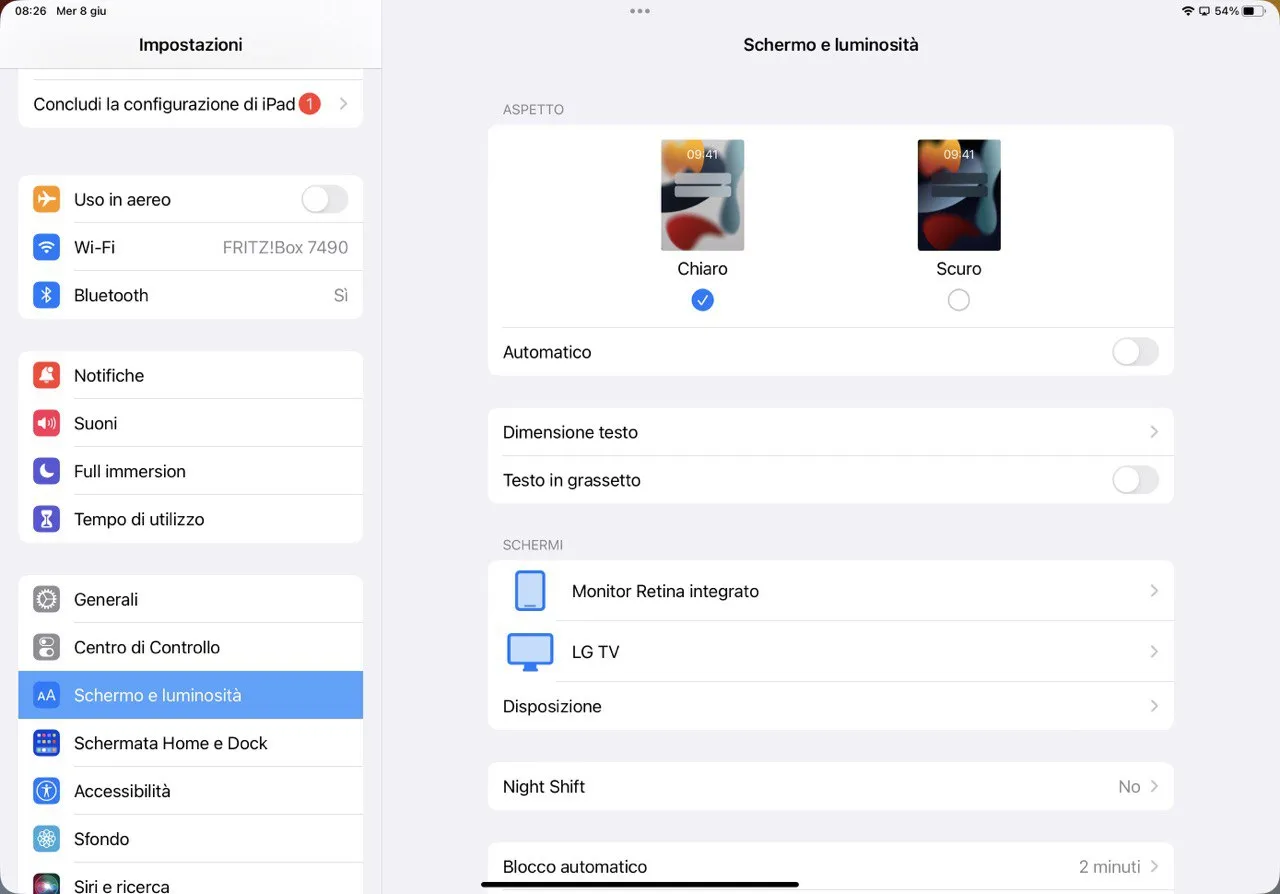Click the Tempo di utilizzo hourglass icon

click(46, 519)
